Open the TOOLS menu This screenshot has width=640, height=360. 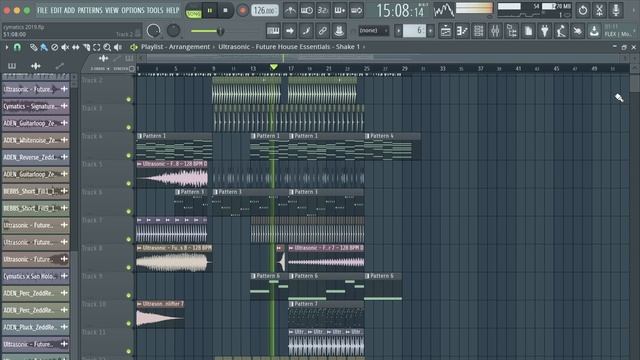tap(155, 10)
